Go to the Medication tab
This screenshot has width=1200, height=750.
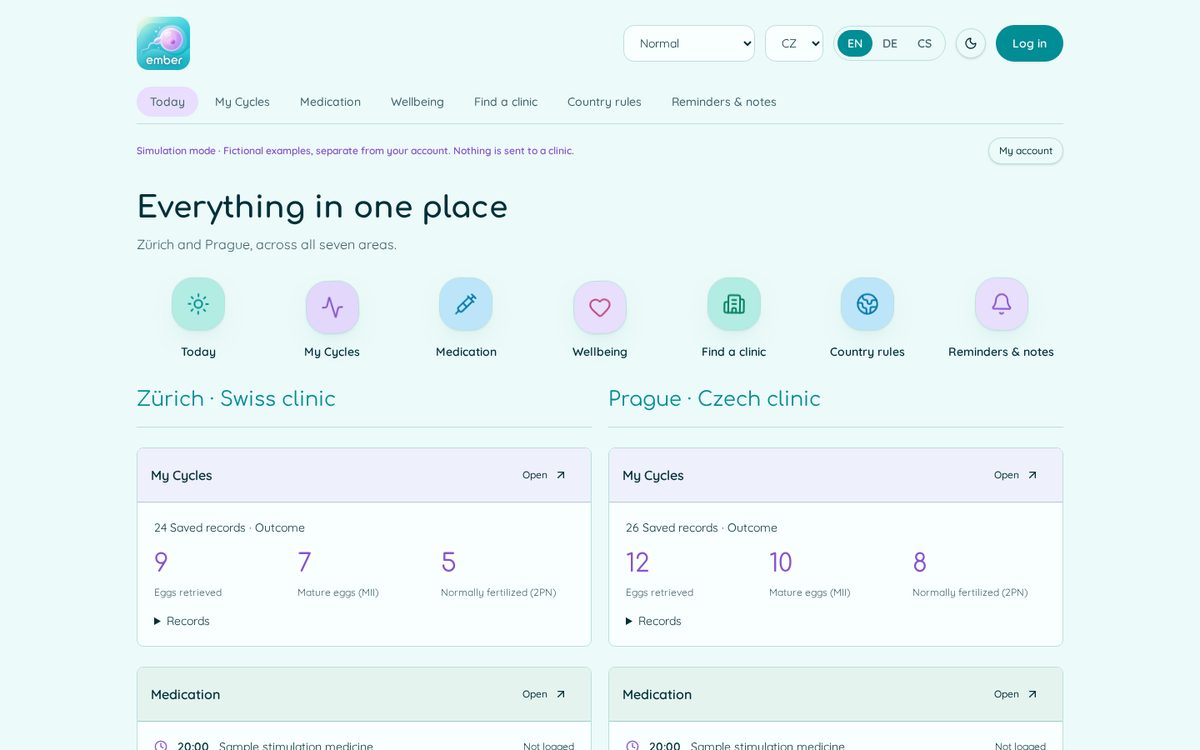coord(330,102)
